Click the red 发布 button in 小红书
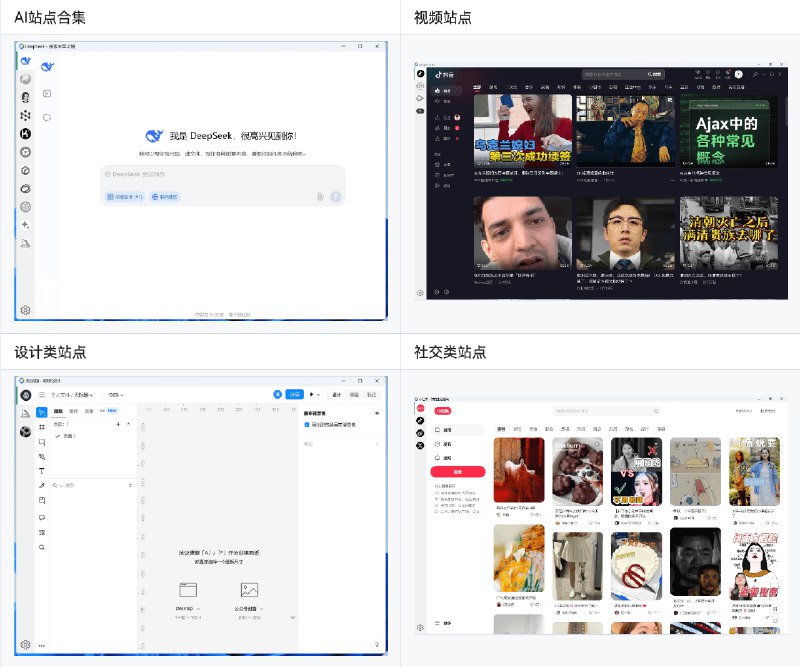The height and width of the screenshot is (667, 800). point(458,469)
